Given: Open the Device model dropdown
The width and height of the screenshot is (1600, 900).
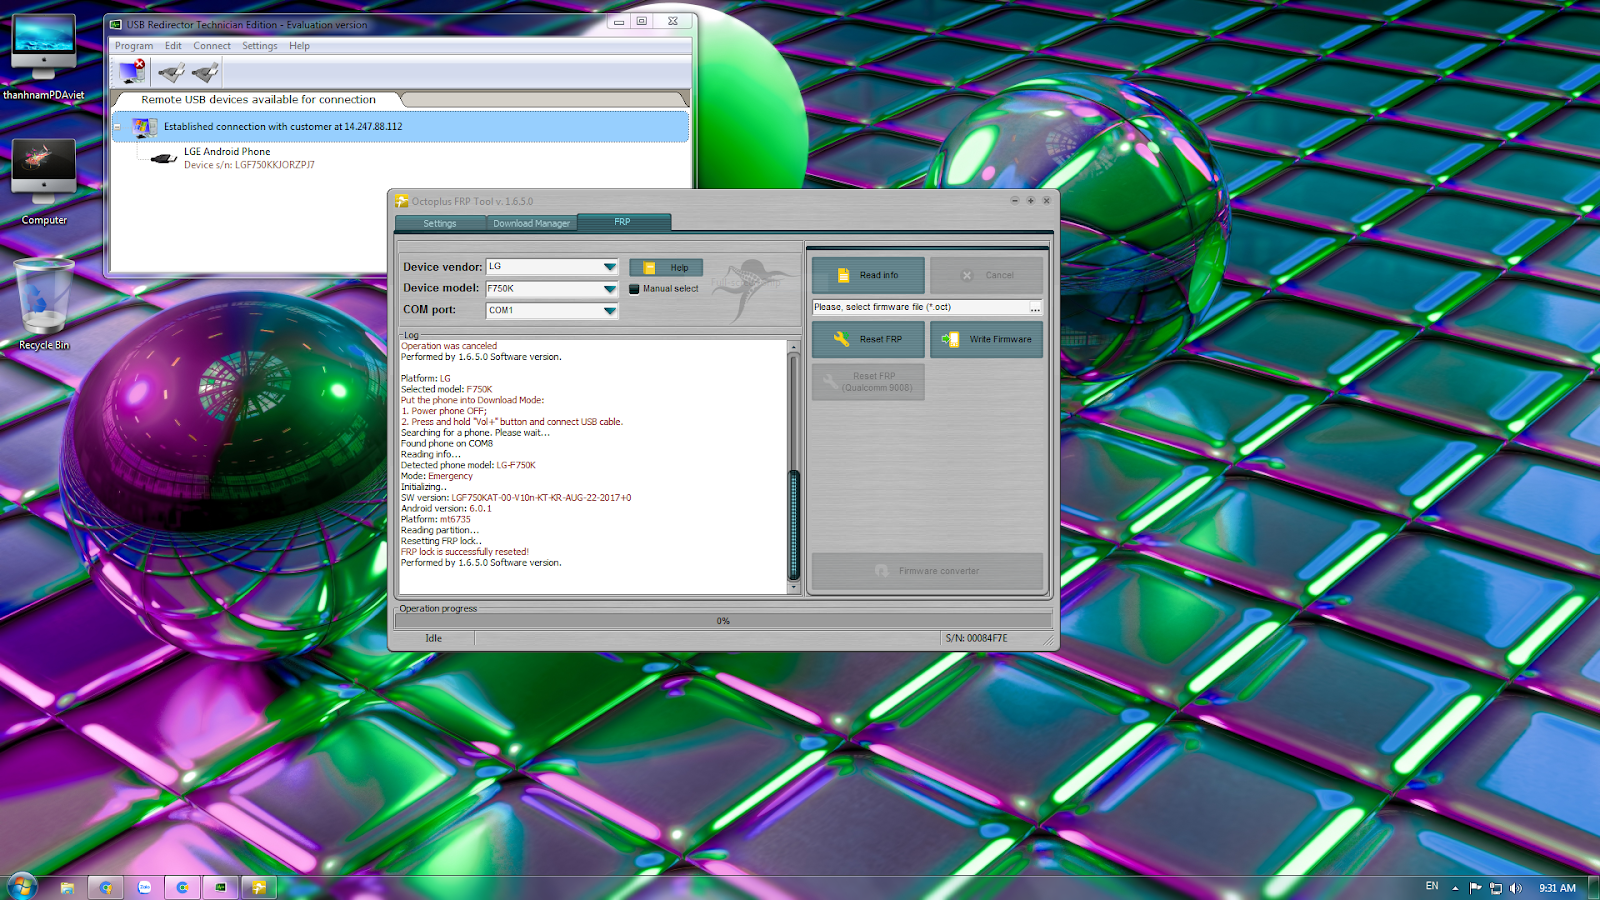Looking at the screenshot, I should click(x=609, y=289).
